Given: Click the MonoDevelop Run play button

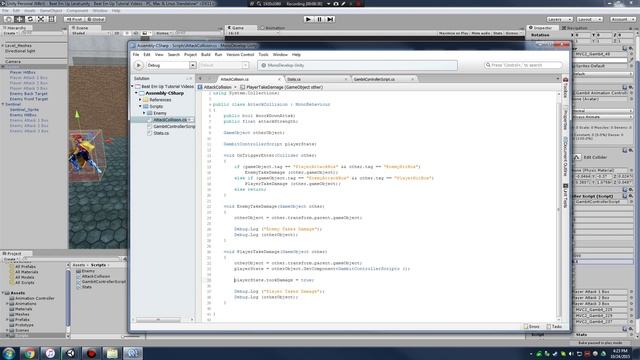Looking at the screenshot, I should (139, 65).
